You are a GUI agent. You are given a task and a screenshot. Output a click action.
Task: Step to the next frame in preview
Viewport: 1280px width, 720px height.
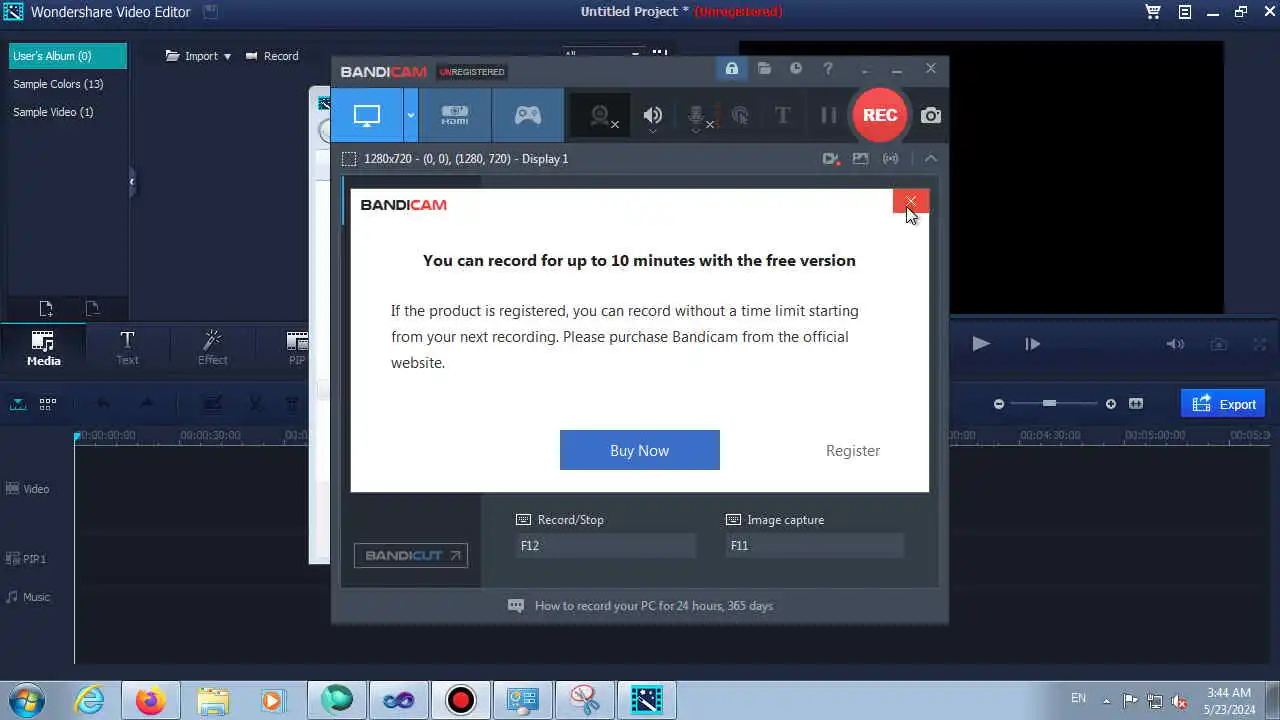pyautogui.click(x=1033, y=344)
